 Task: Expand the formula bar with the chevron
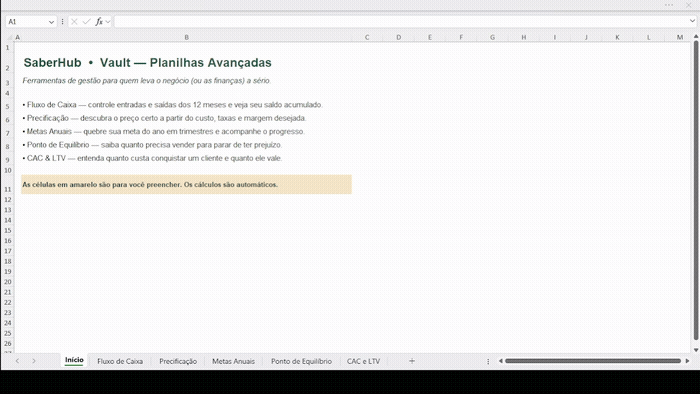click(x=692, y=21)
